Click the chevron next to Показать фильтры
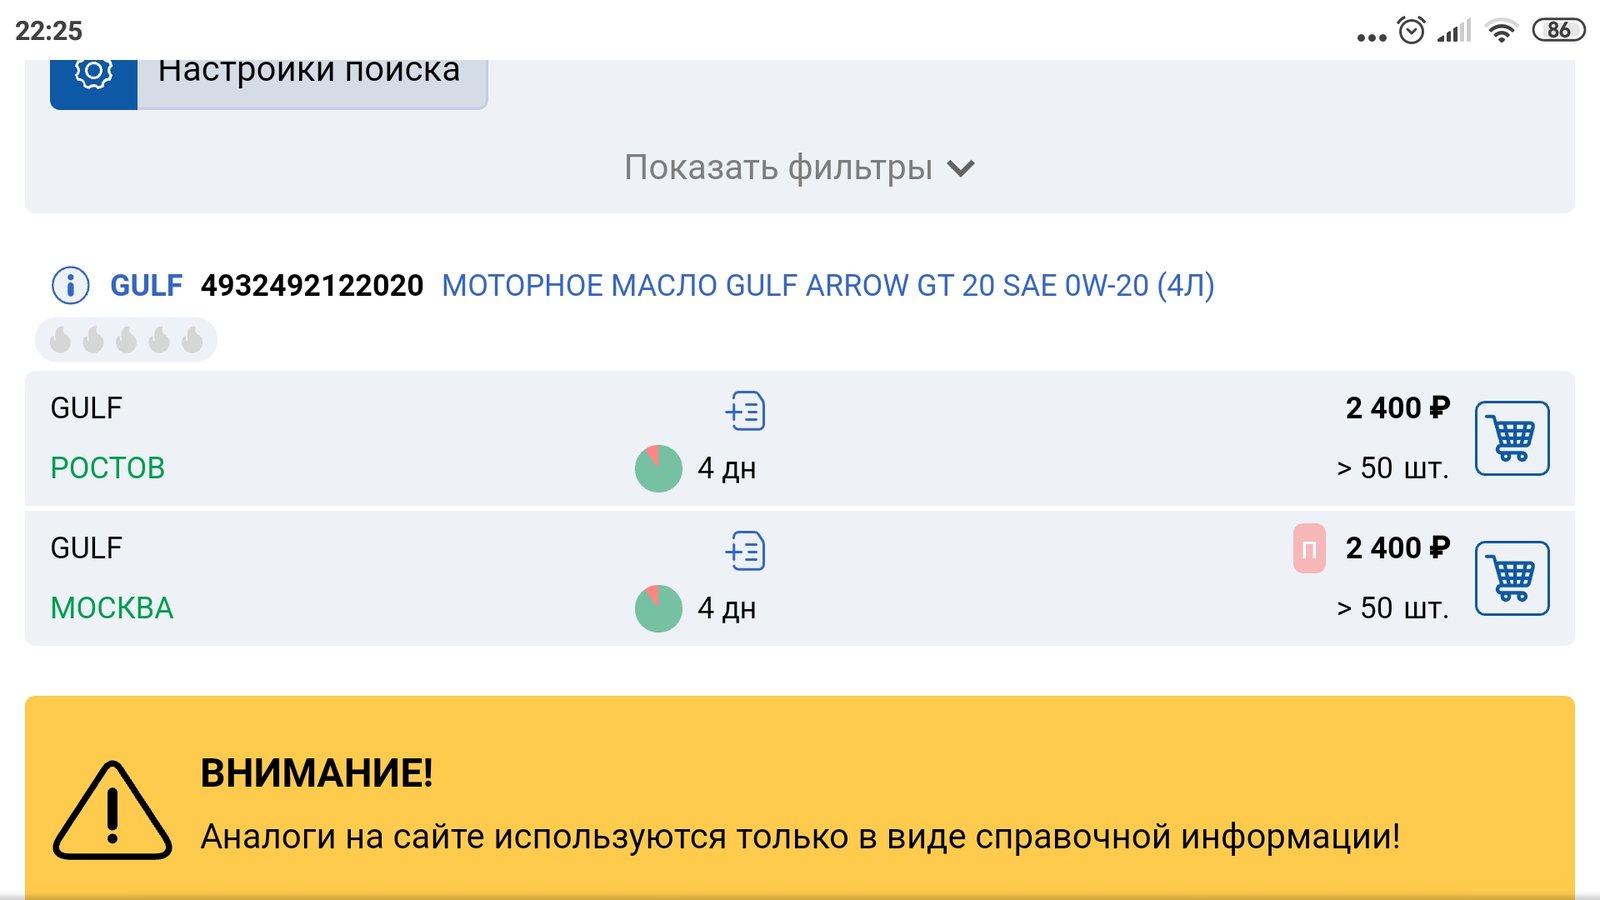The width and height of the screenshot is (1600, 900). click(961, 169)
